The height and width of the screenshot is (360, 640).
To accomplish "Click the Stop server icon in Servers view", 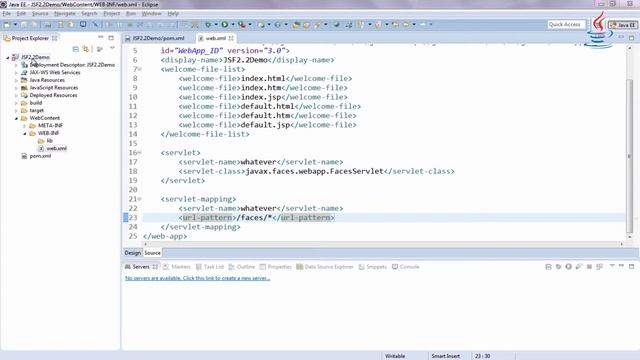I will [x=589, y=267].
